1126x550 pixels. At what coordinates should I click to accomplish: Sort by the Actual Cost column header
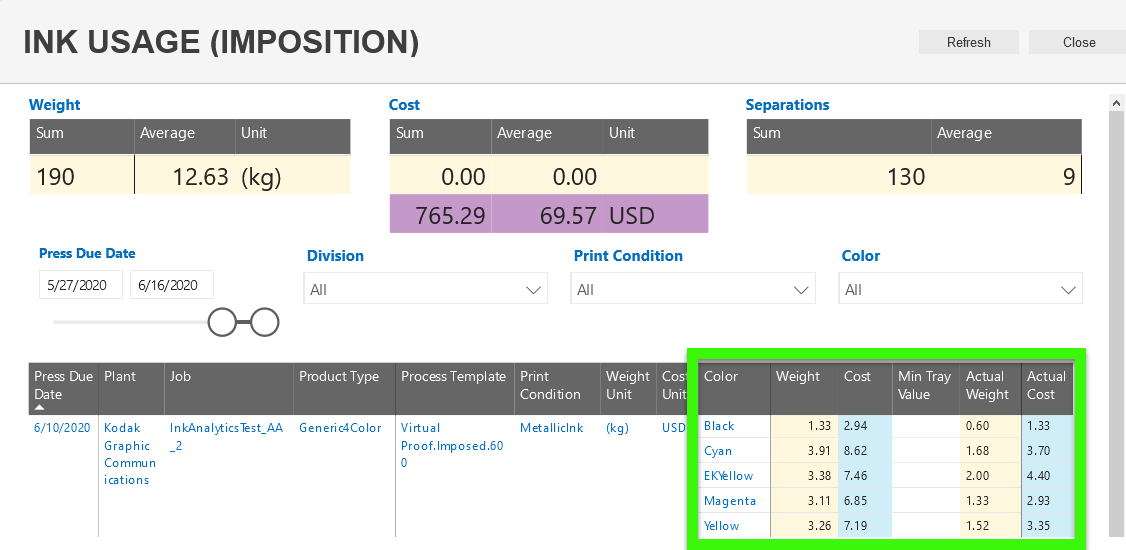tap(1046, 385)
